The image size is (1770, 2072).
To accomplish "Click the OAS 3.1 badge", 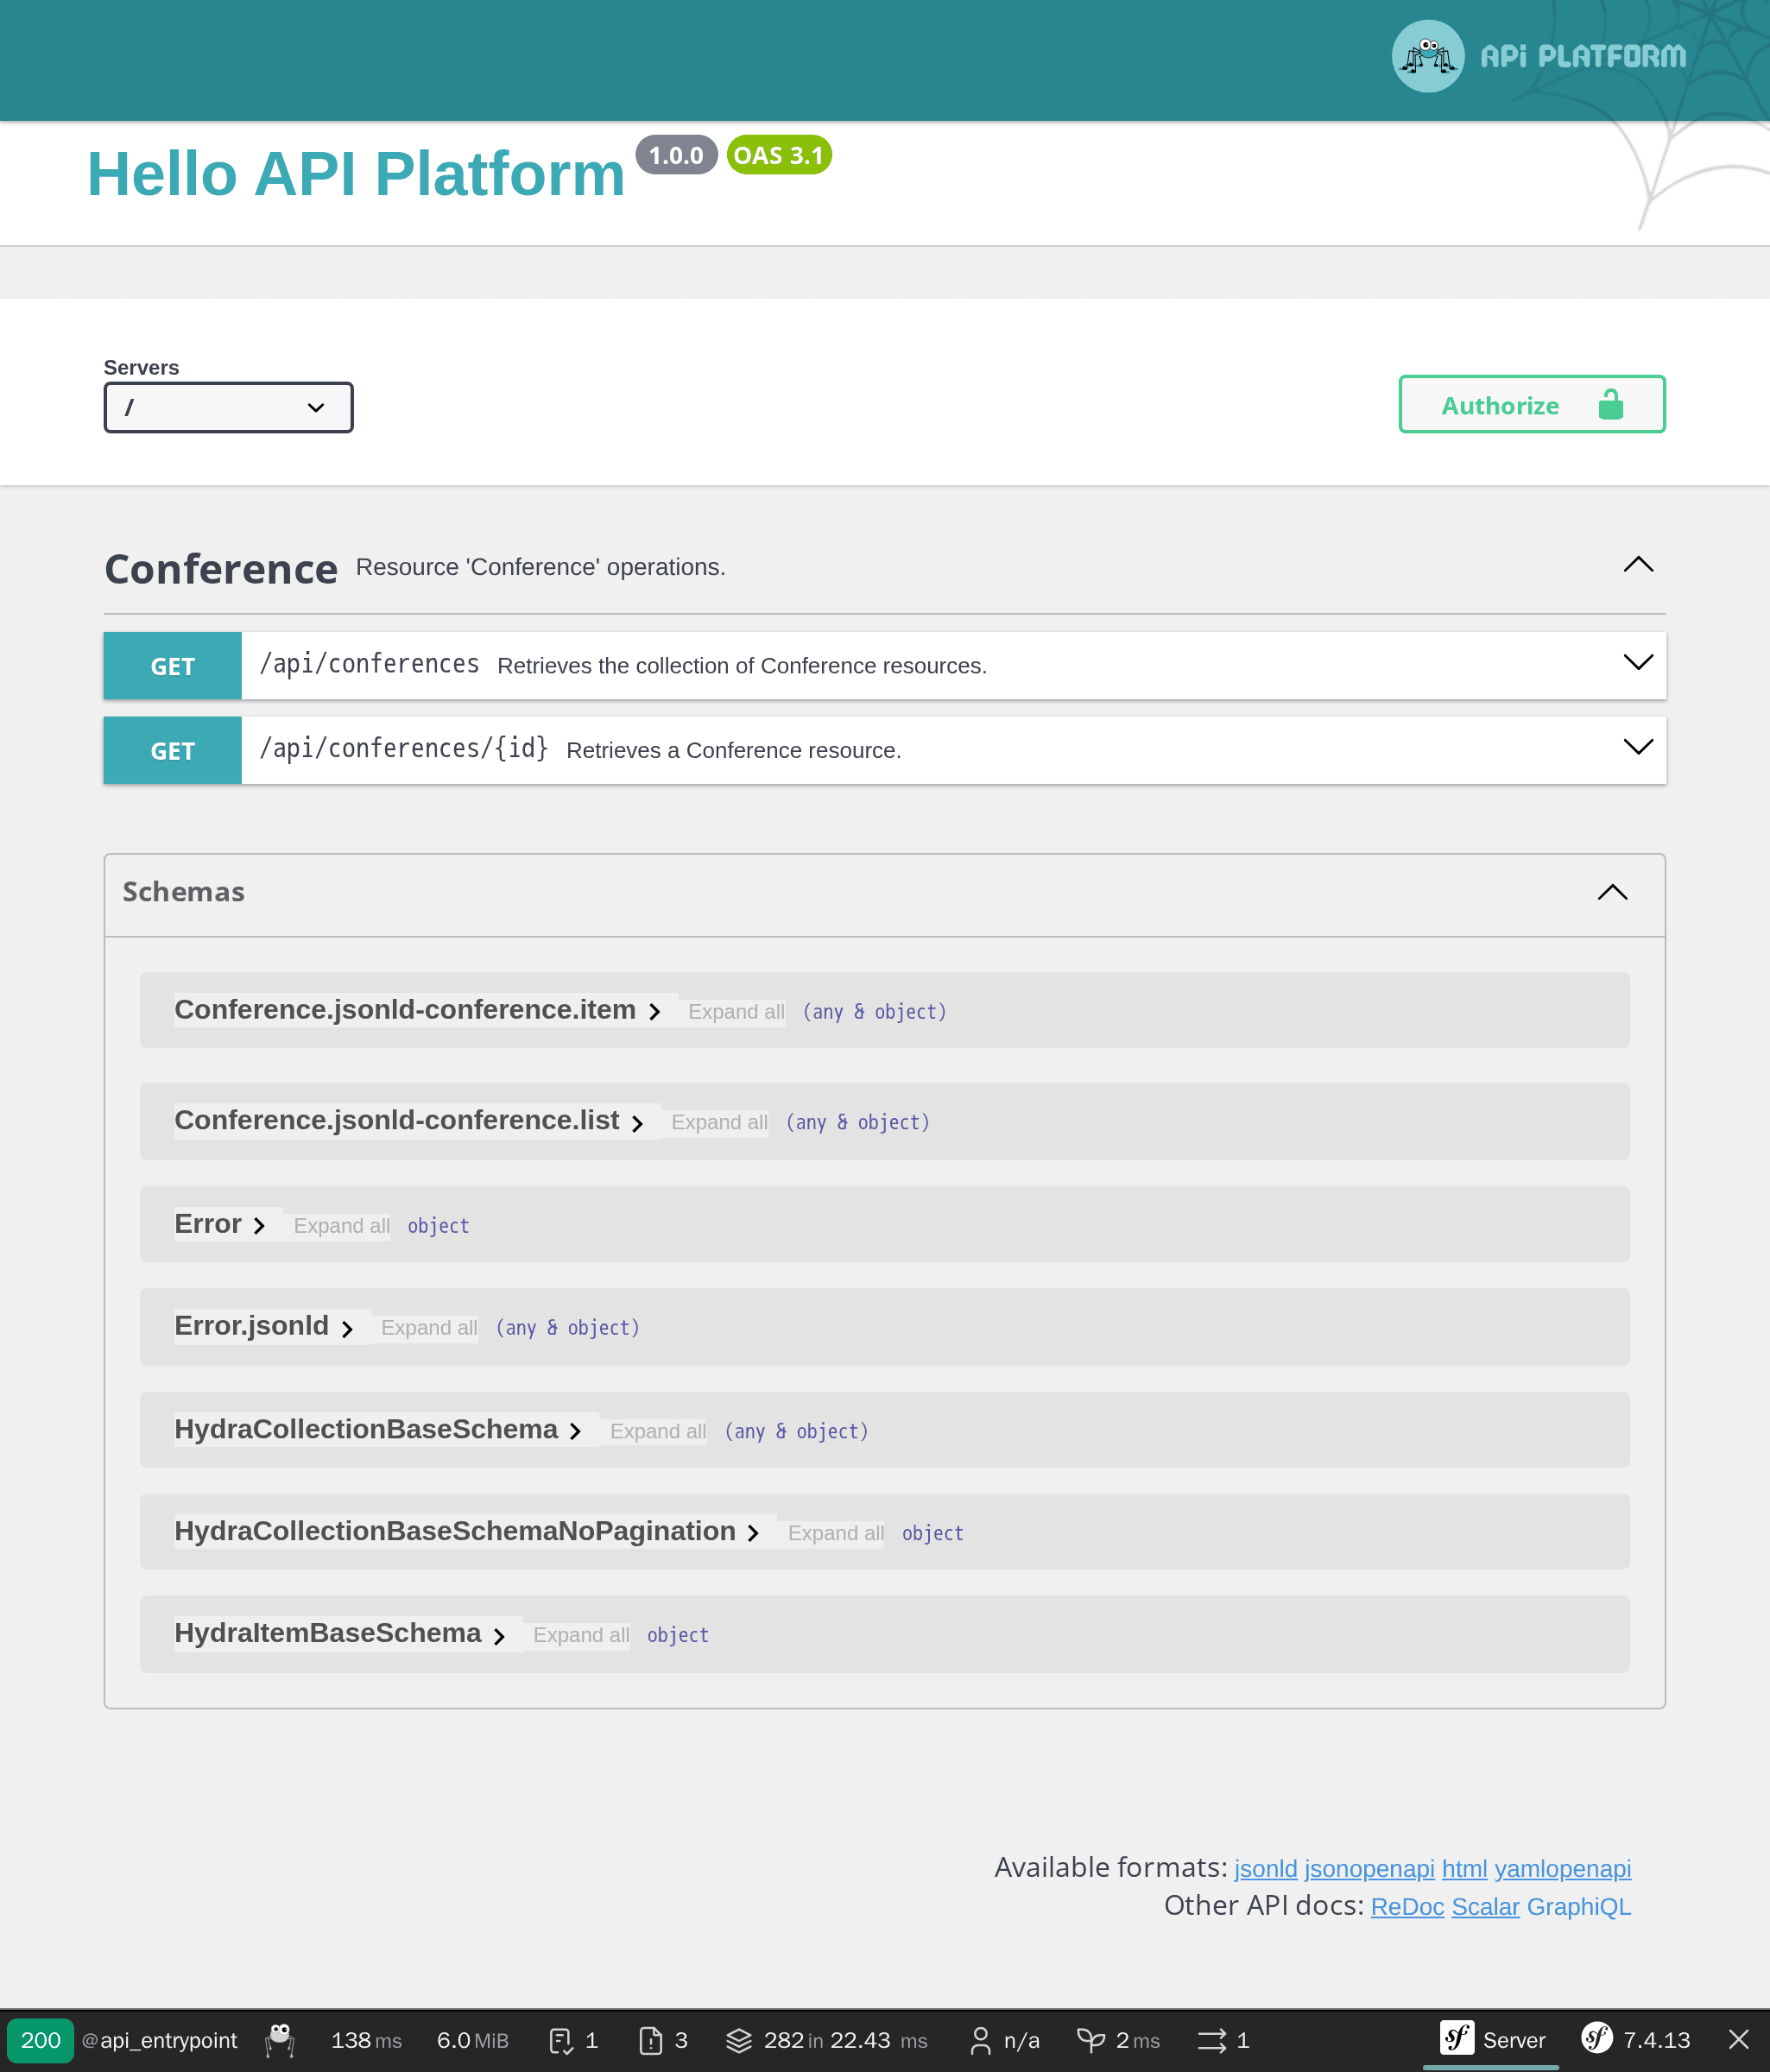I will pos(779,155).
